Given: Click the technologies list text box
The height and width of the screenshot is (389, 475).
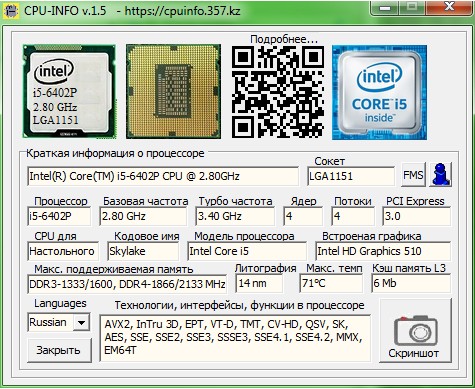Looking at the screenshot, I should (235, 338).
